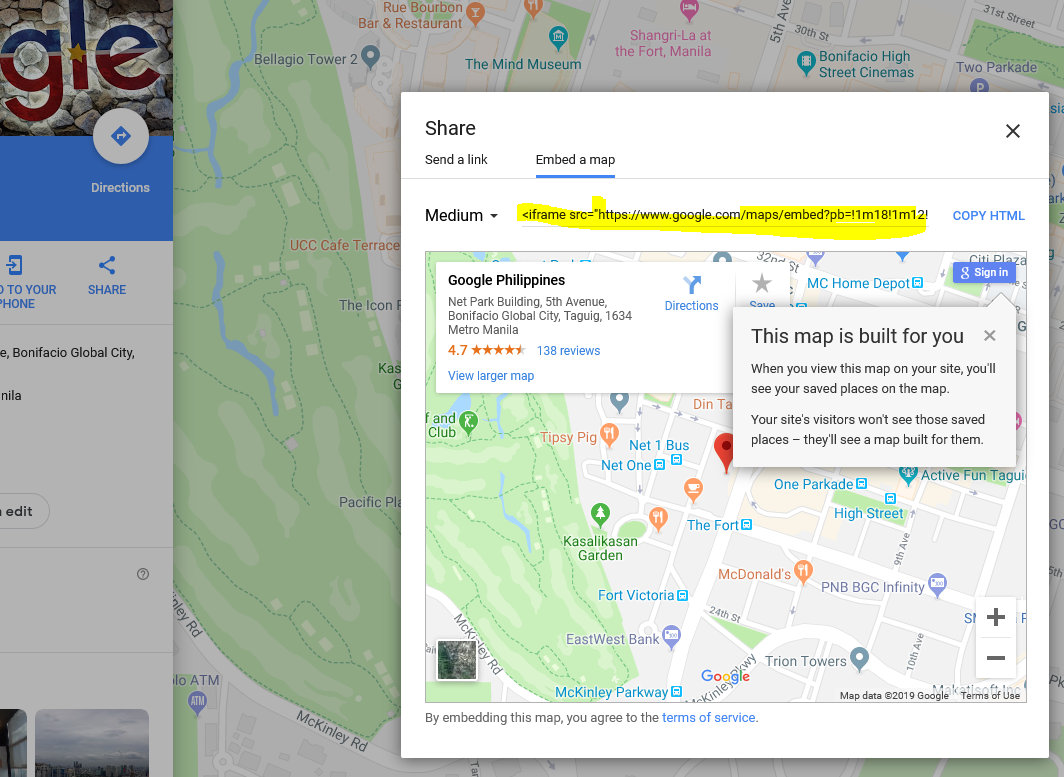Click the ATM marker on background map
Screen dimensions: 1064x777
pos(197,702)
